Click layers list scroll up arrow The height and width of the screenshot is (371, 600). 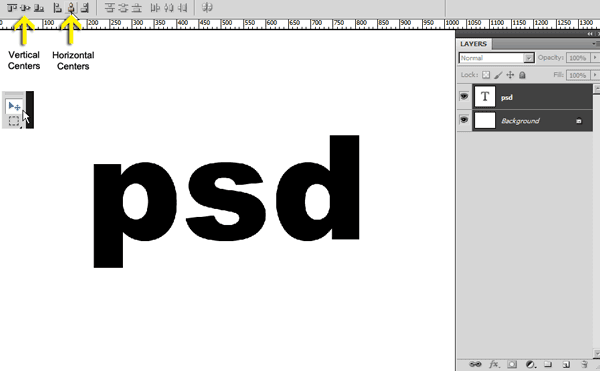click(597, 89)
